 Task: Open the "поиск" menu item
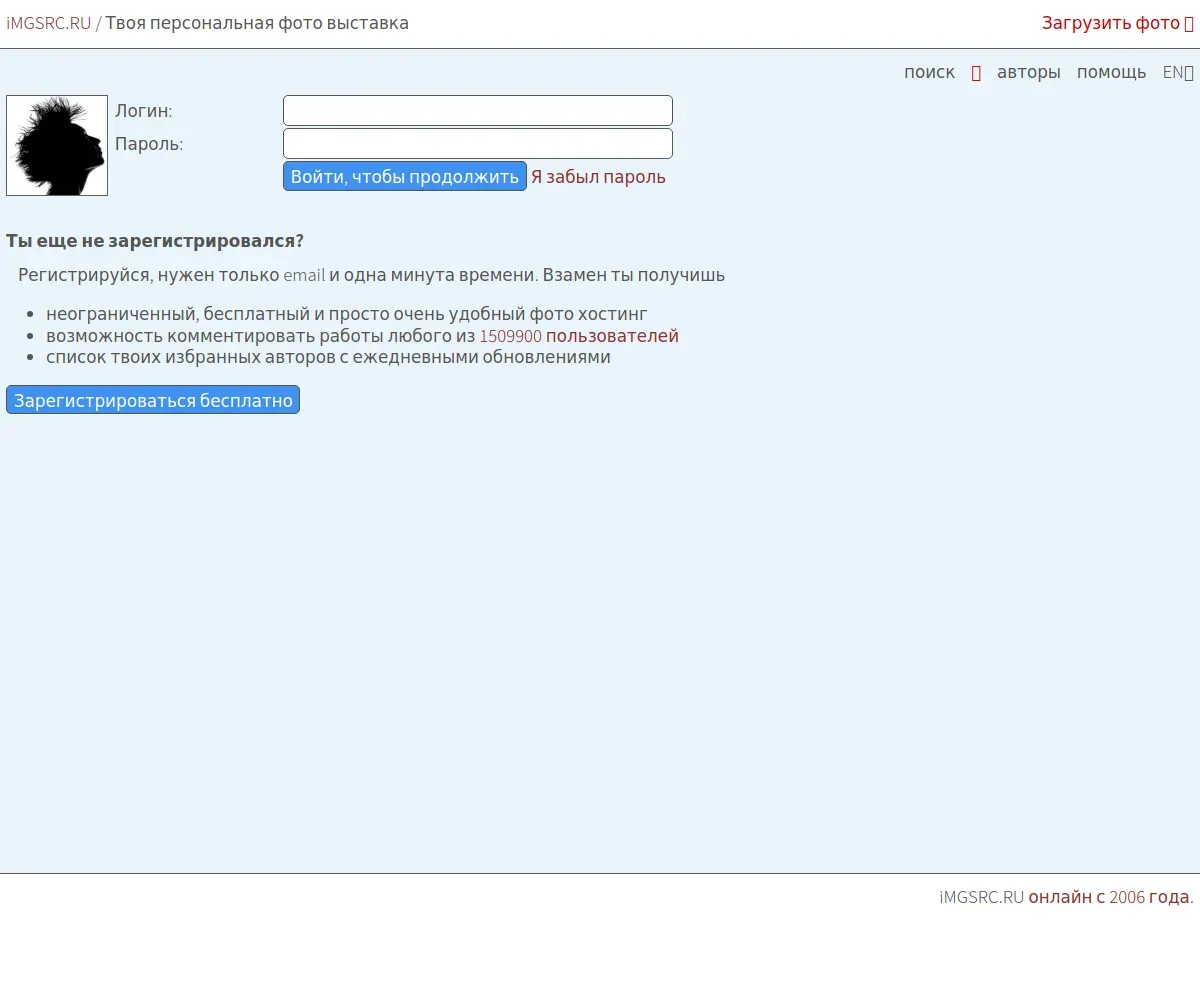tap(929, 72)
